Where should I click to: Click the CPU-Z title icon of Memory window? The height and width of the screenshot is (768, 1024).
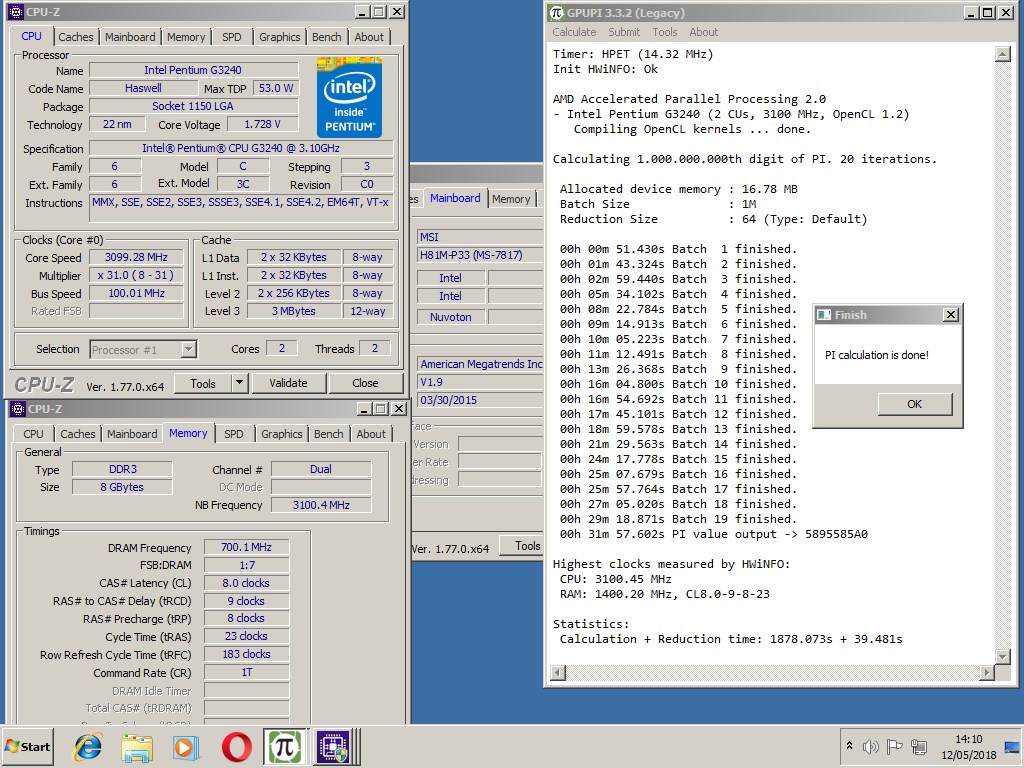18,409
